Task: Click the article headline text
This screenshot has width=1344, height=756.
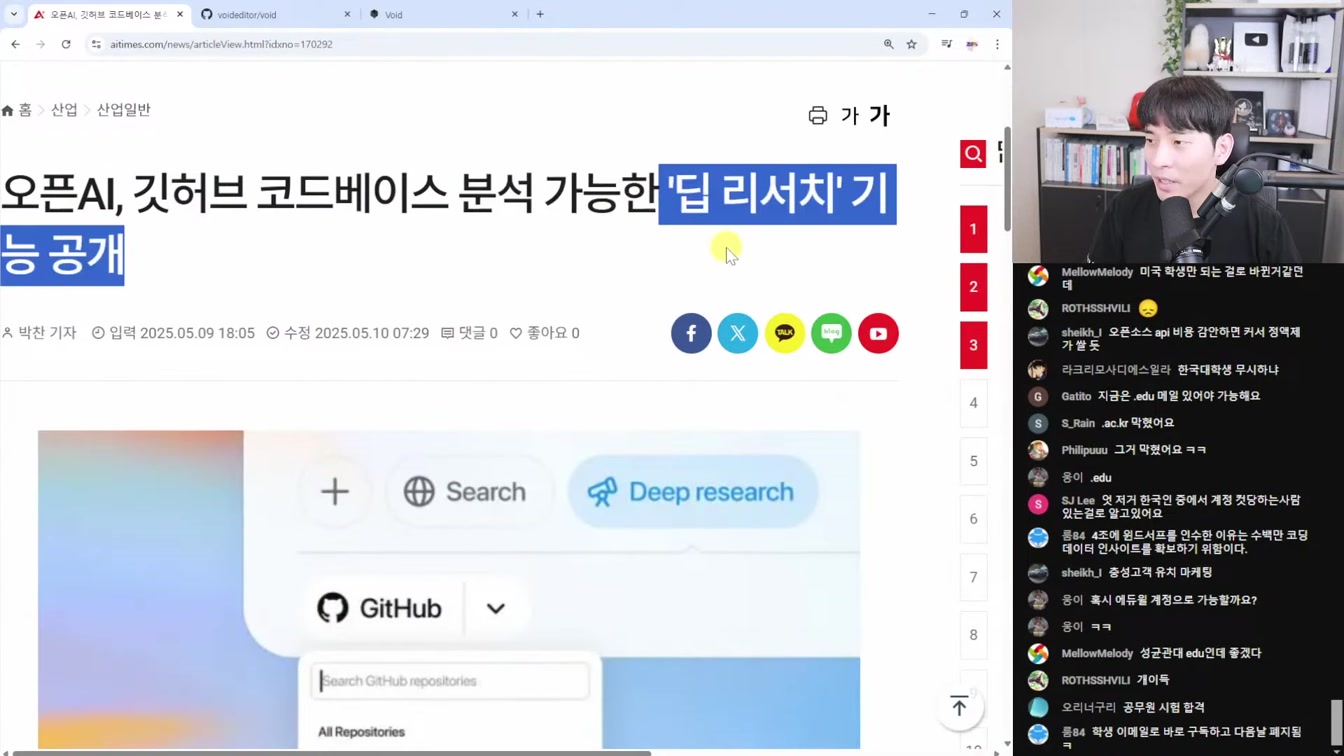Action: pyautogui.click(x=448, y=222)
